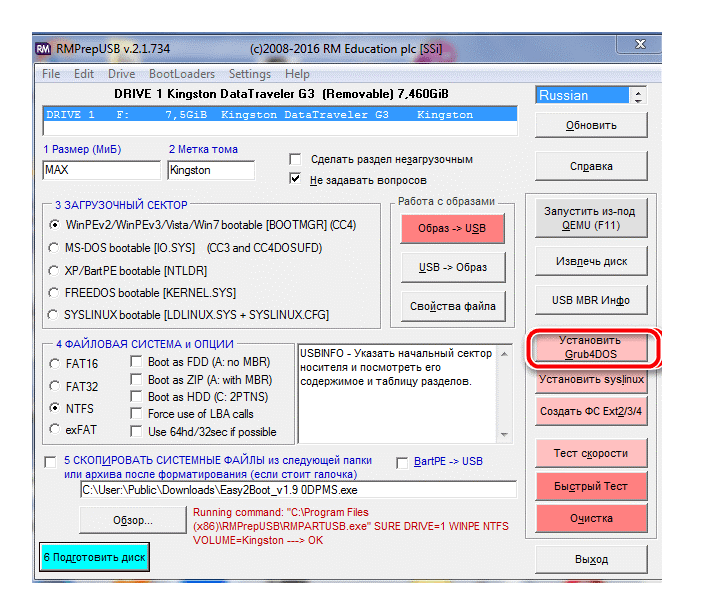This screenshot has height=615, width=706.
Task: Click the USB -> Образ button
Action: 453,267
